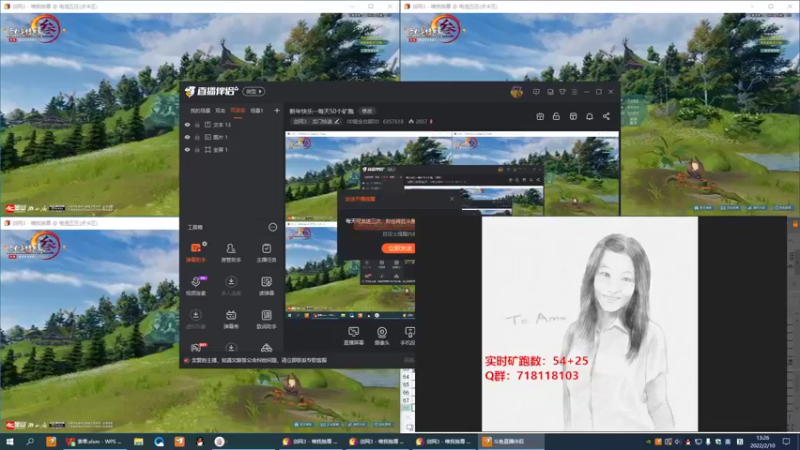Add 摄像头 camera source
The width and height of the screenshot is (800, 450).
pyautogui.click(x=382, y=336)
